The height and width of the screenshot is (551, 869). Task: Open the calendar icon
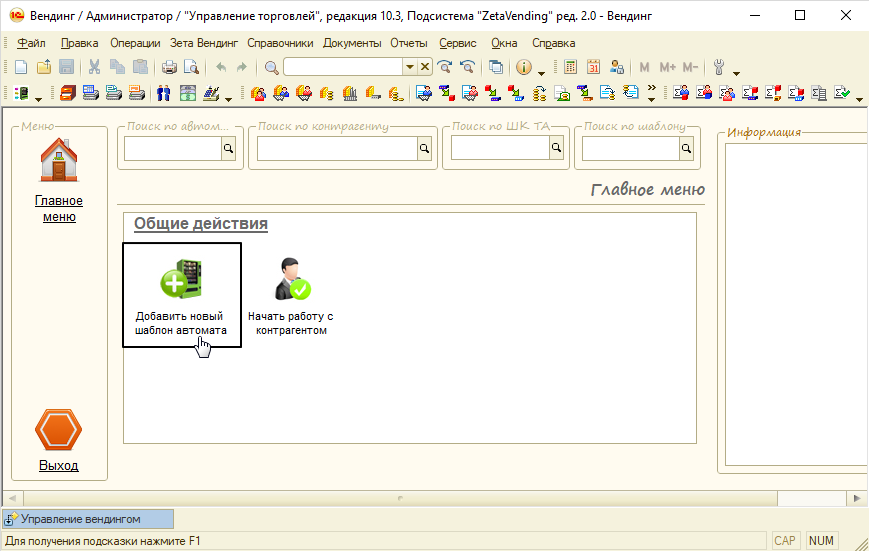[x=594, y=67]
